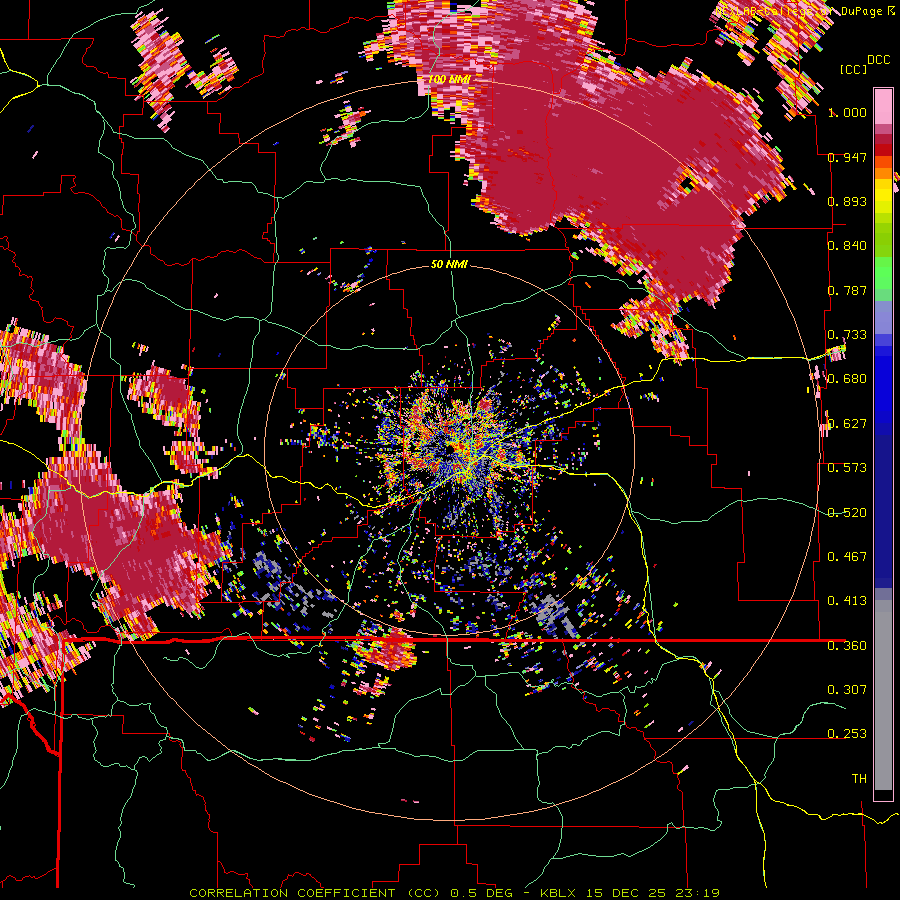This screenshot has height=900, width=900.
Task: Click the 0.253 scale label
Action: pos(847,734)
